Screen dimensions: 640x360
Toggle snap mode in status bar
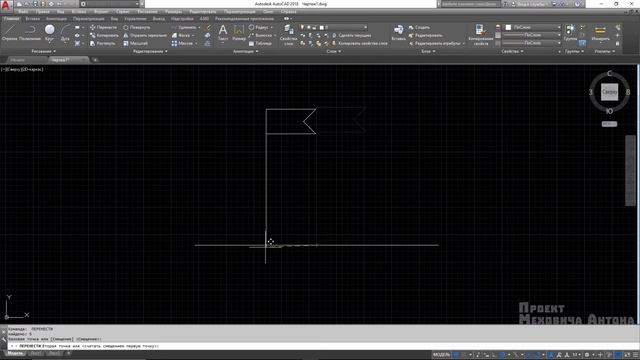coord(464,355)
